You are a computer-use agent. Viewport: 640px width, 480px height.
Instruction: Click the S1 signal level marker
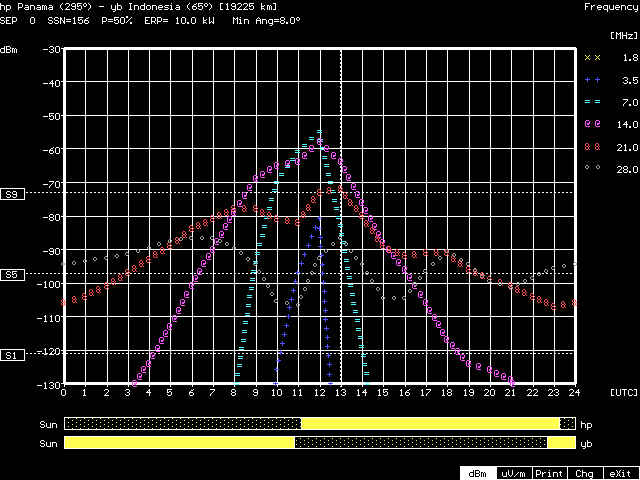[x=12, y=355]
